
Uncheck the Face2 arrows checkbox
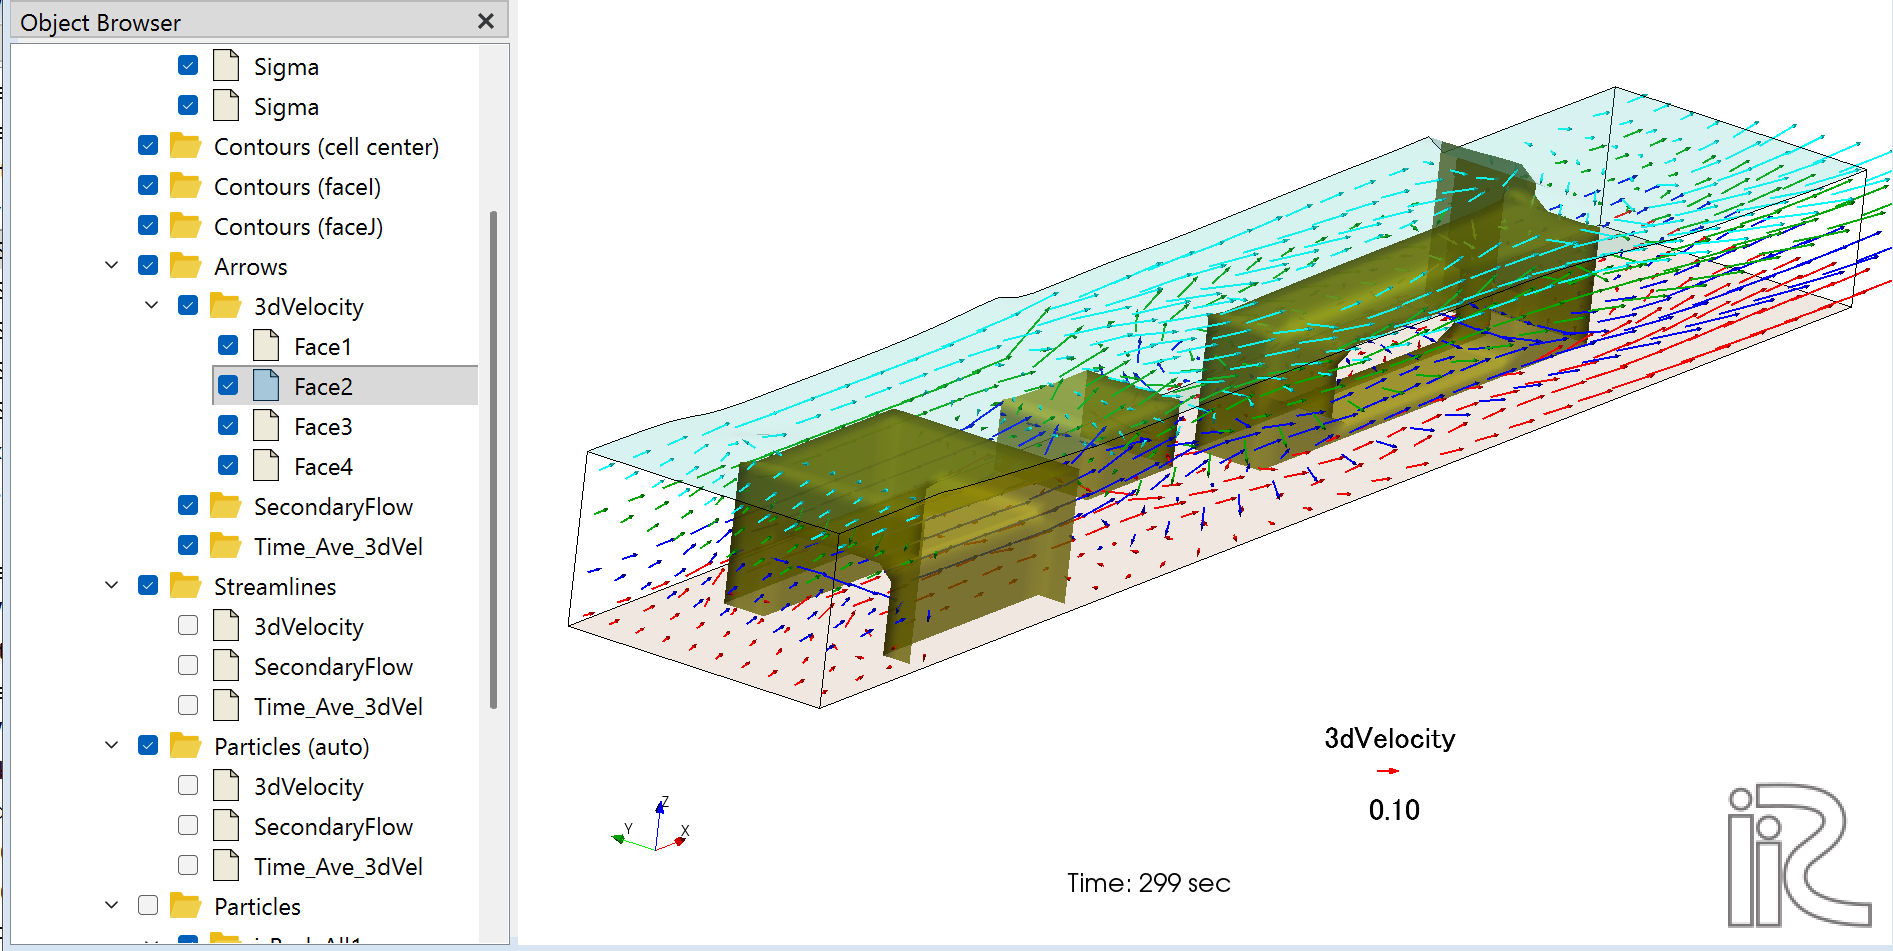[228, 385]
